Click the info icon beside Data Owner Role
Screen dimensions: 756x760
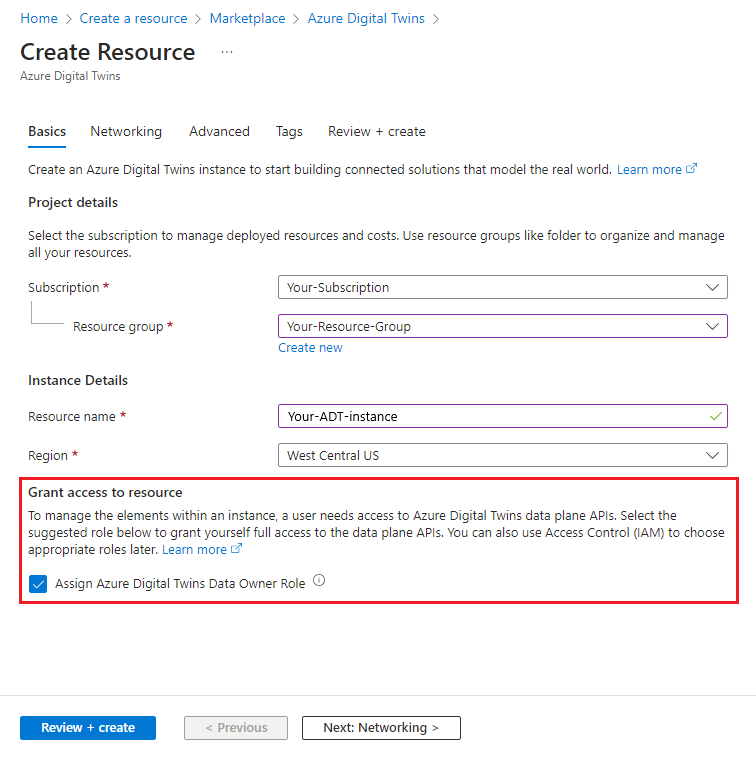tap(319, 580)
